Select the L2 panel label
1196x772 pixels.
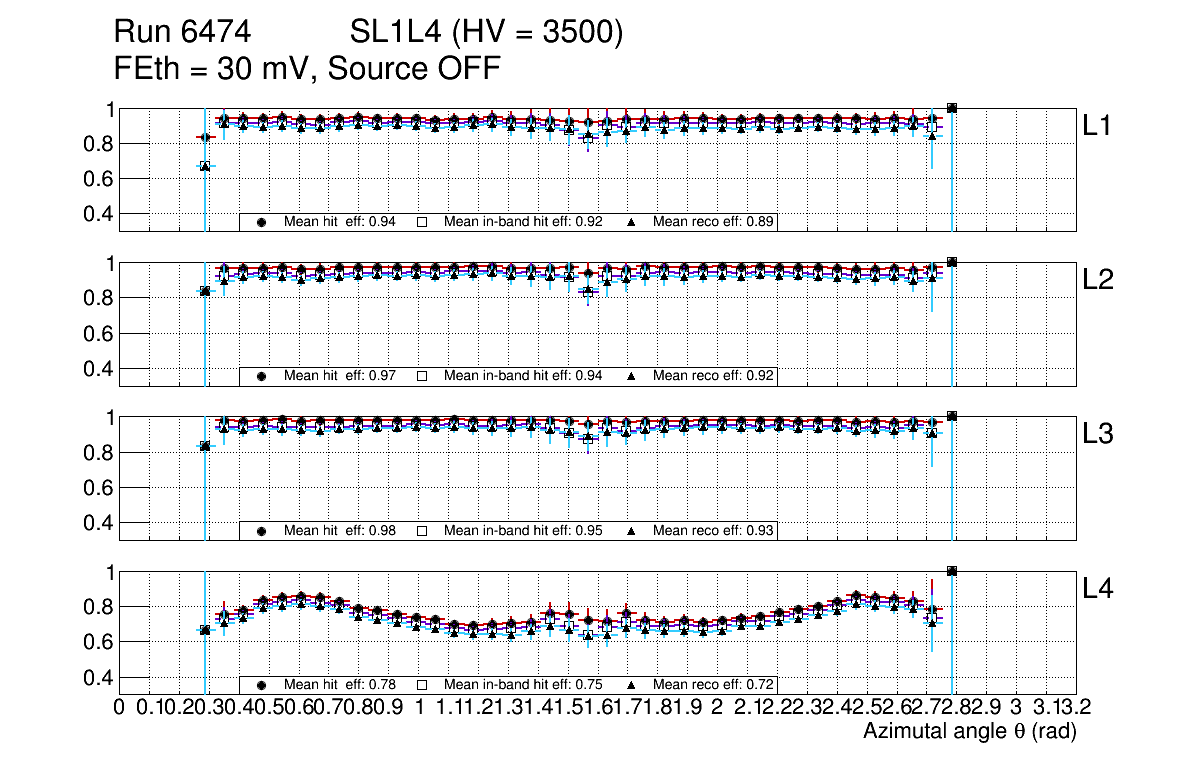[1097, 280]
